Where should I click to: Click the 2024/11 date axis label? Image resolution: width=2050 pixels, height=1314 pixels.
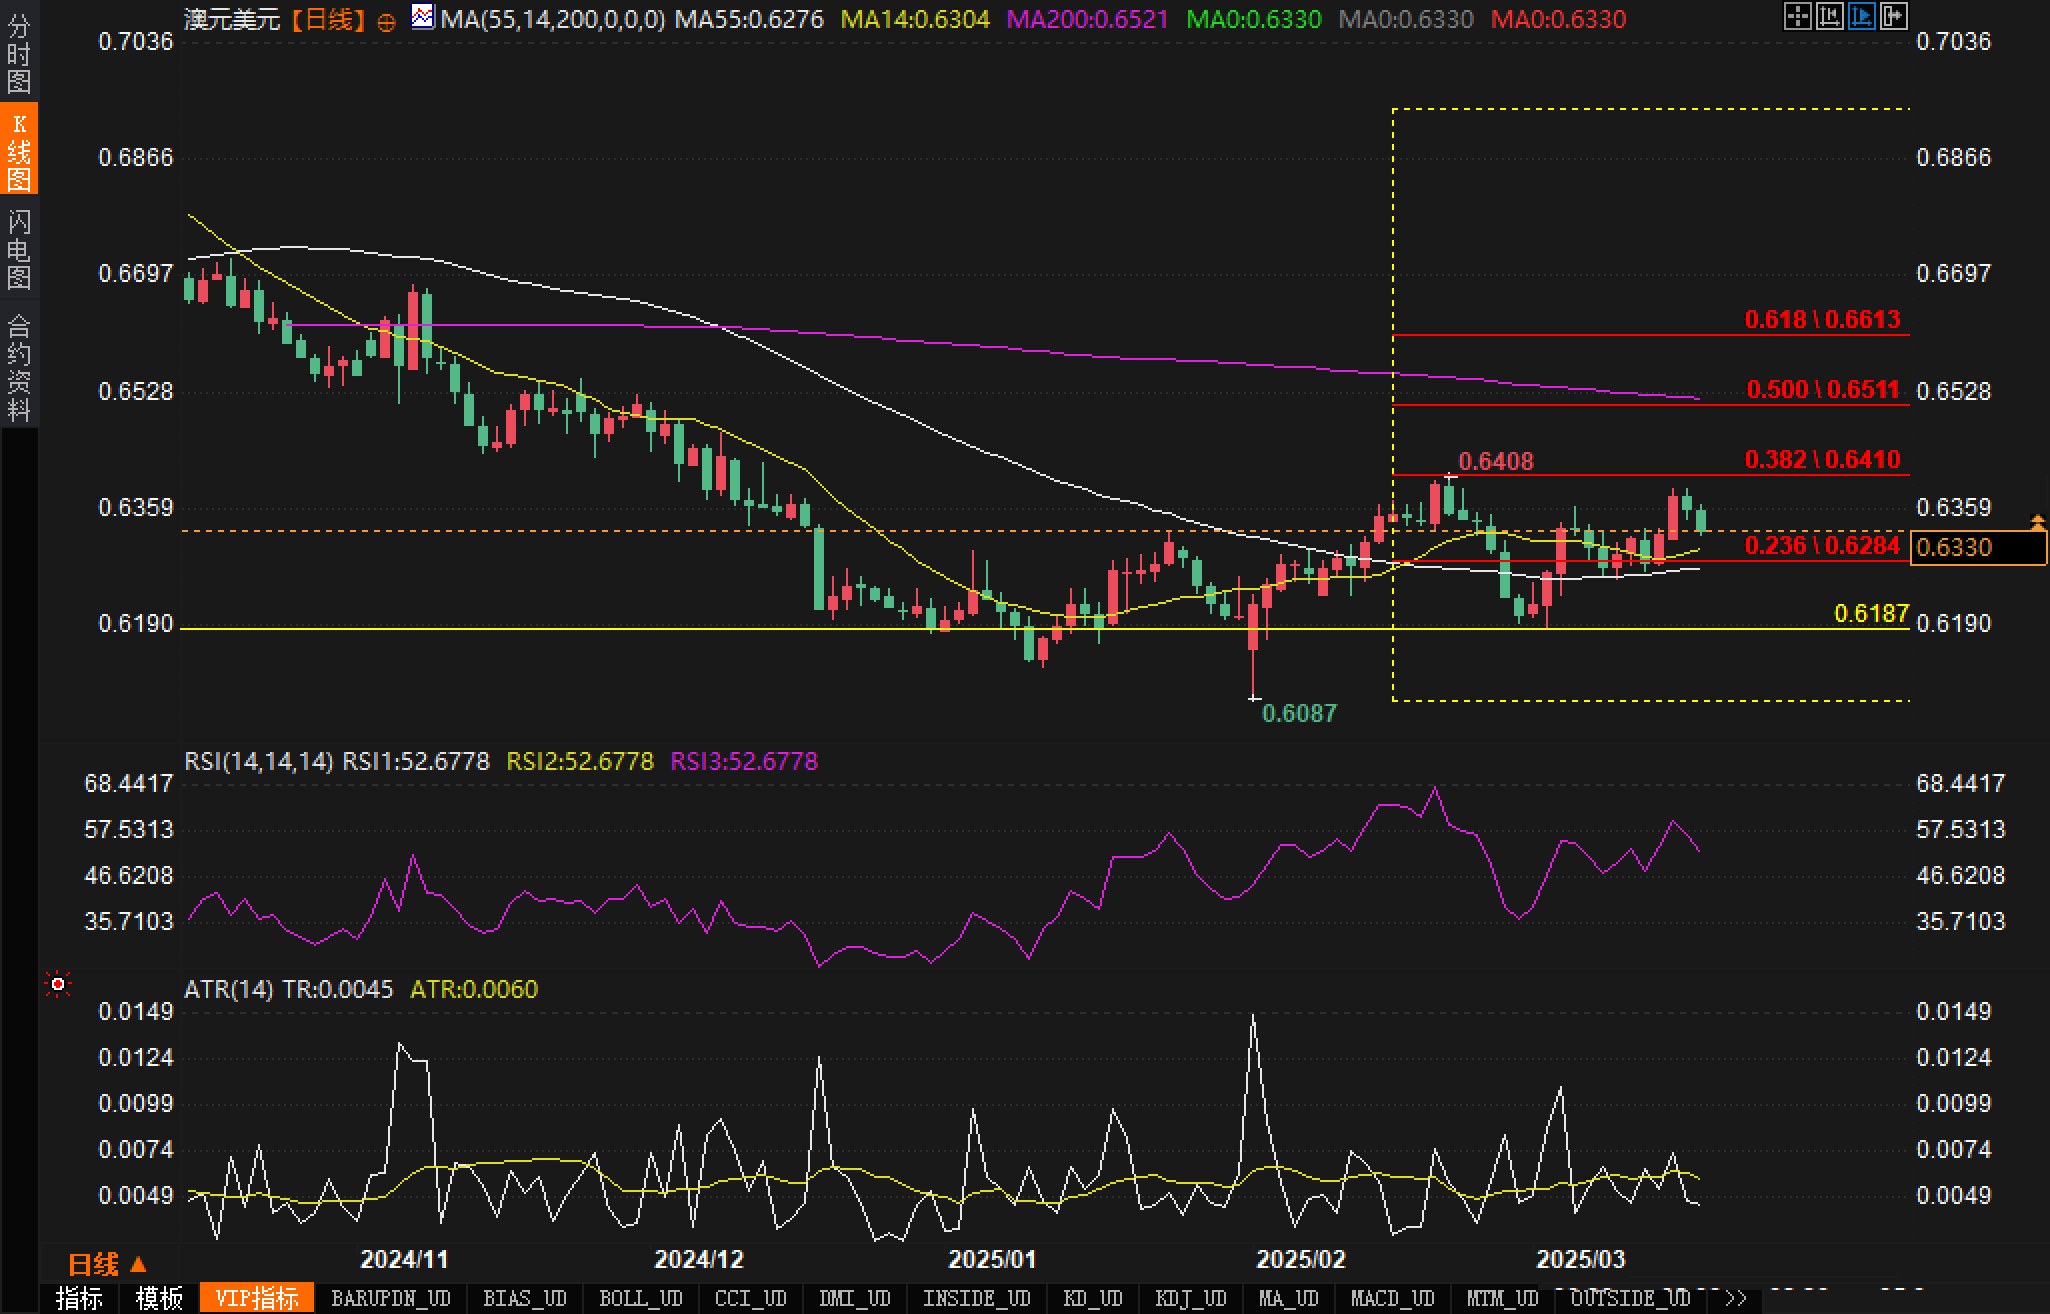[405, 1259]
